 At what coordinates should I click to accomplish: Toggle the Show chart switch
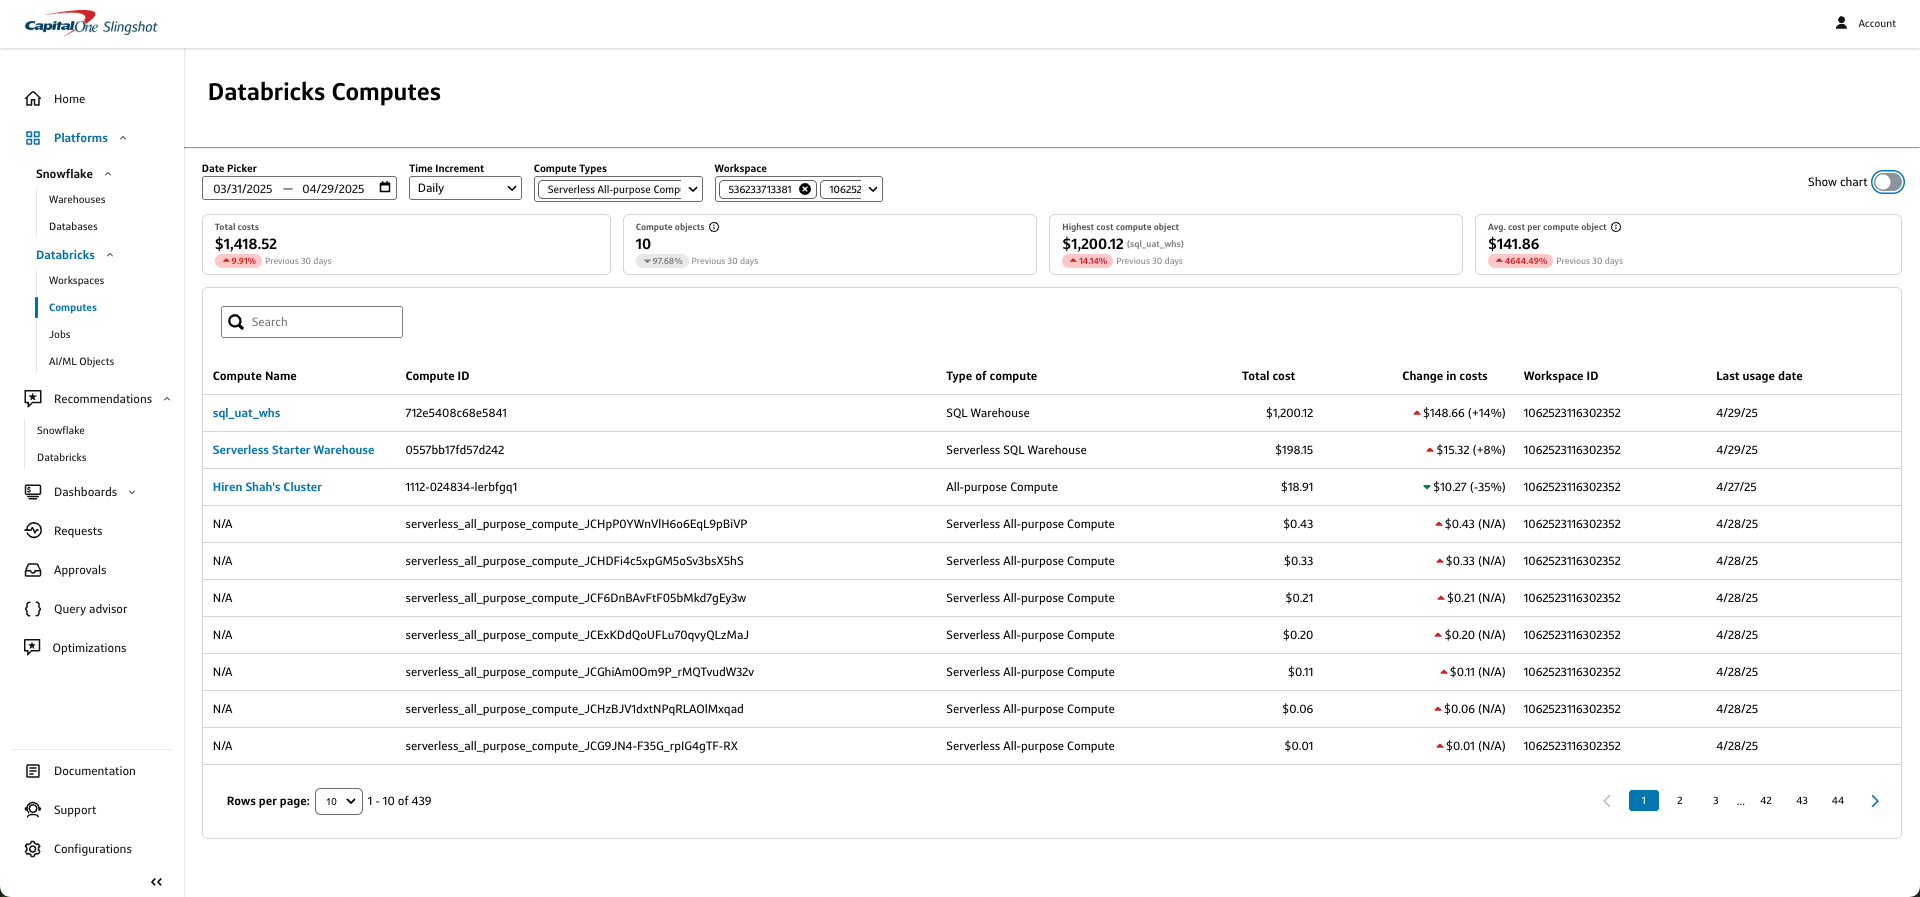click(x=1888, y=182)
